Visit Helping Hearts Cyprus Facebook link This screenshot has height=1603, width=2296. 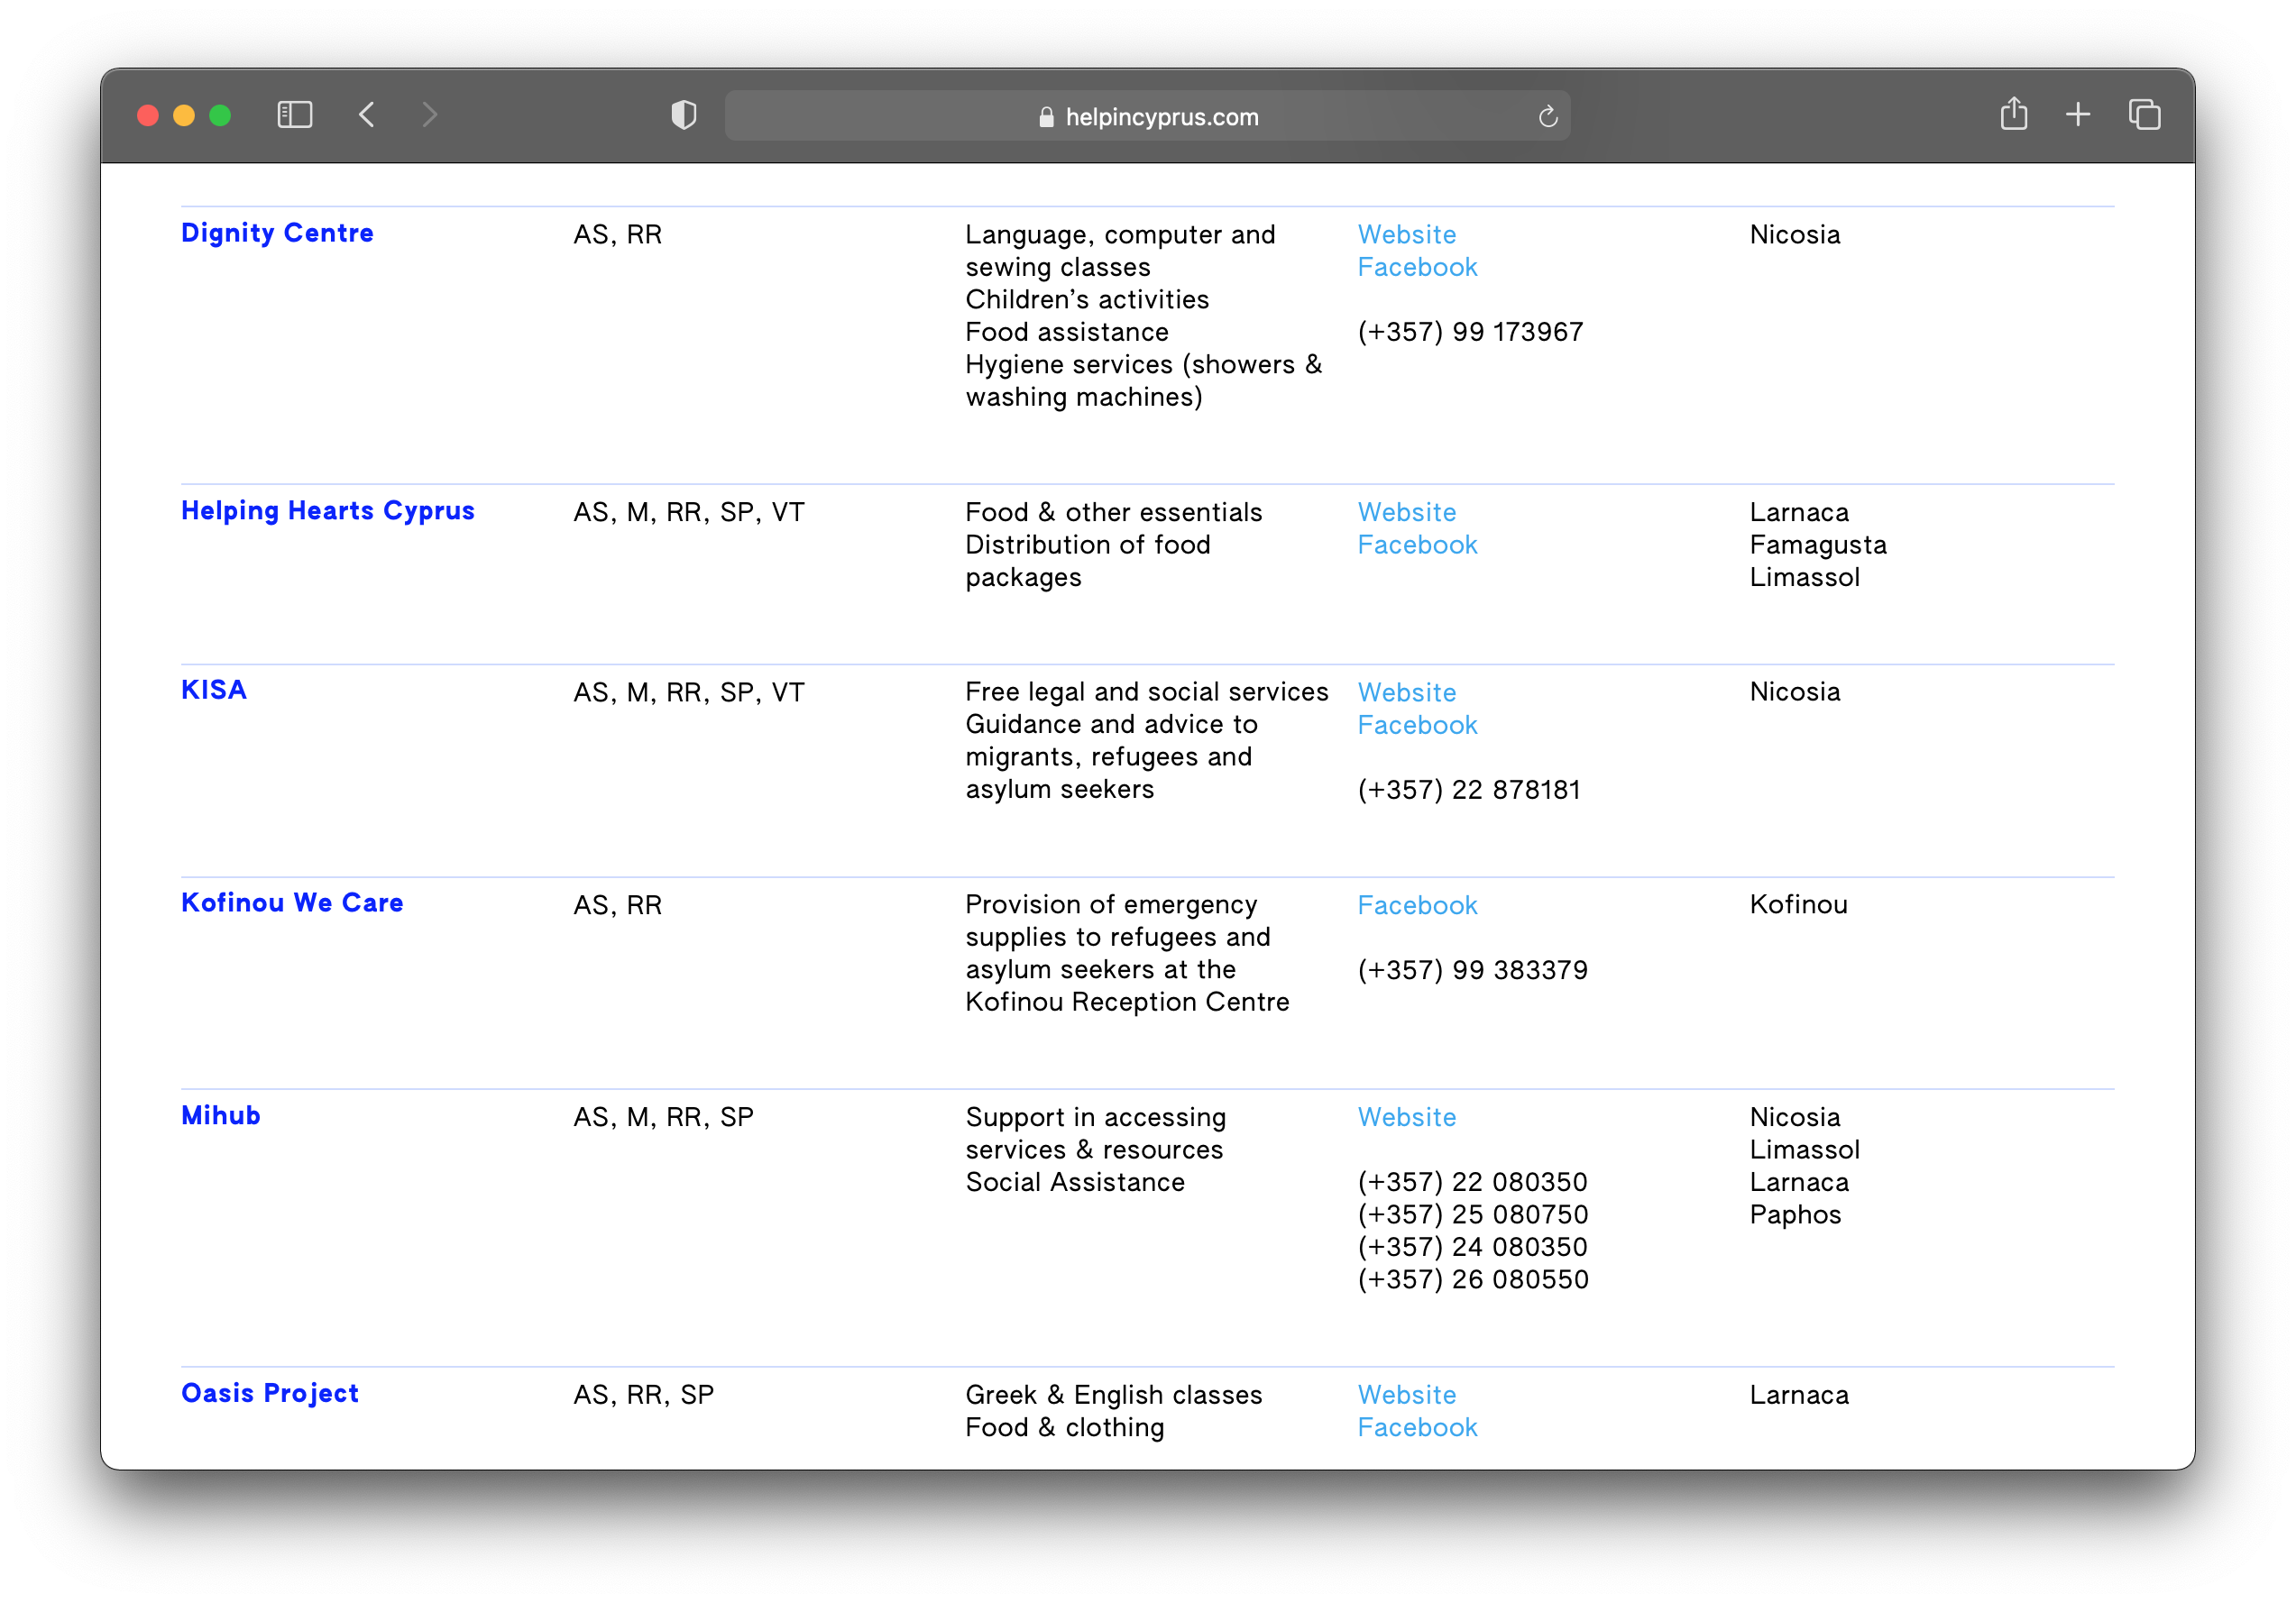pyautogui.click(x=1417, y=546)
